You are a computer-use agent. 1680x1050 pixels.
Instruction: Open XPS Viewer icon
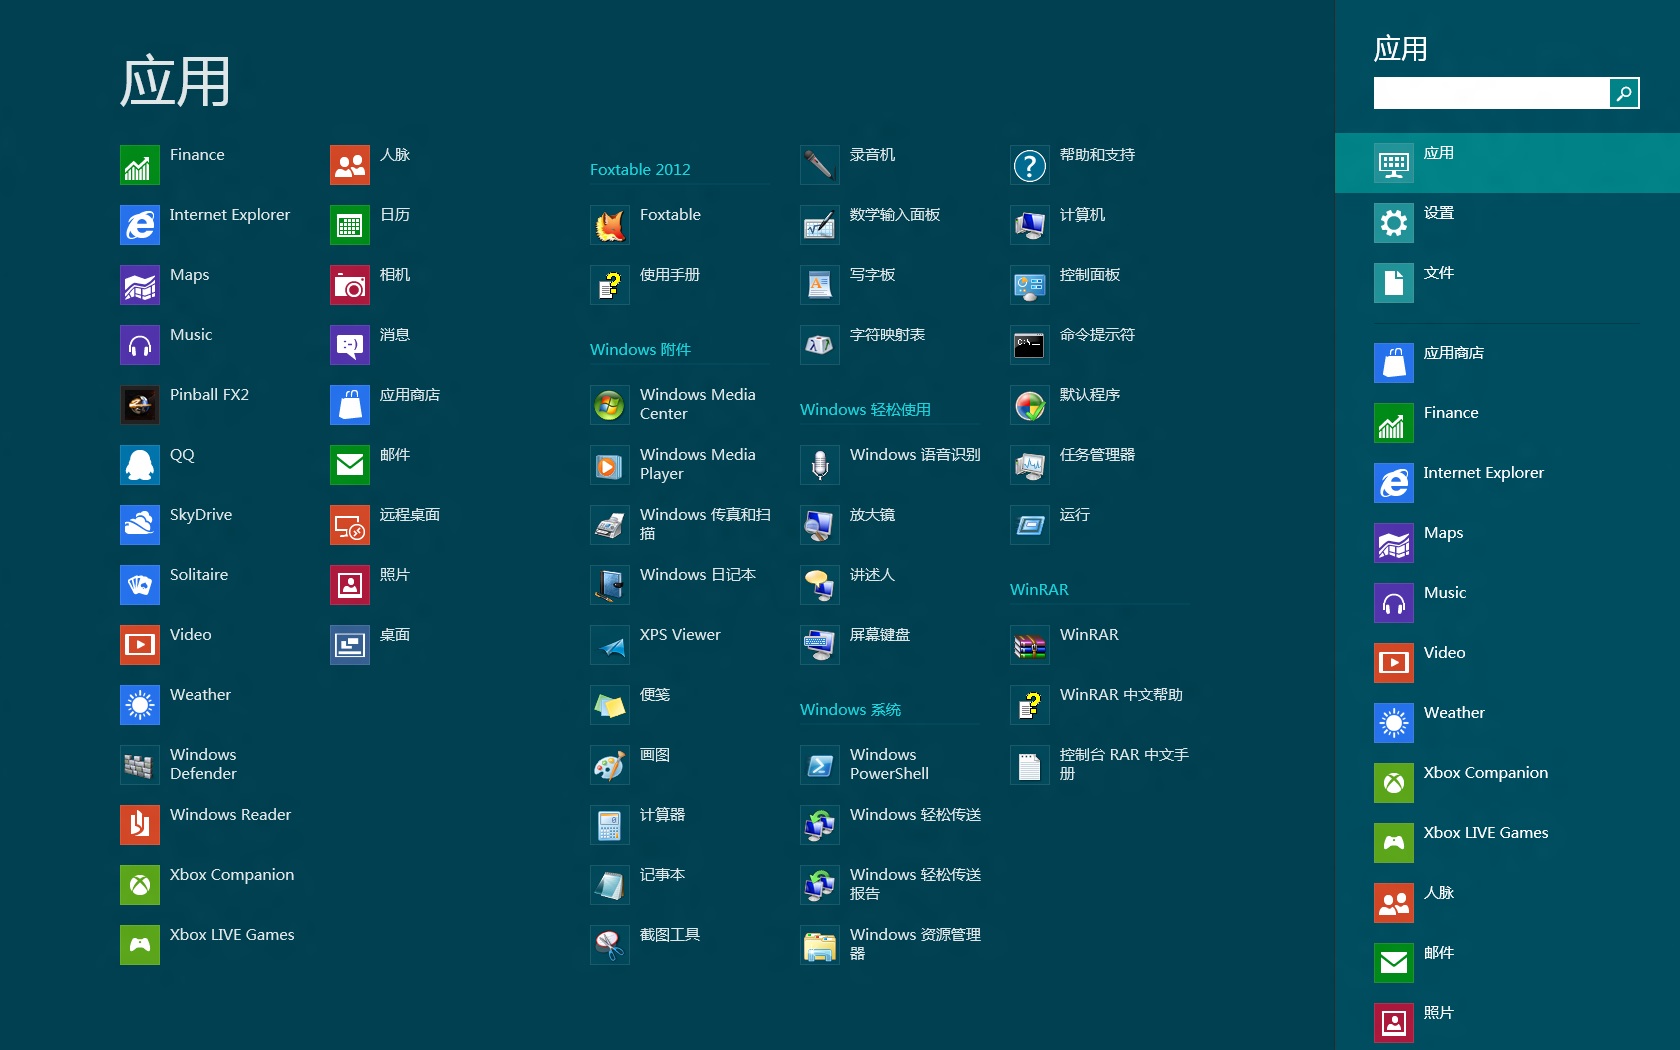point(610,645)
